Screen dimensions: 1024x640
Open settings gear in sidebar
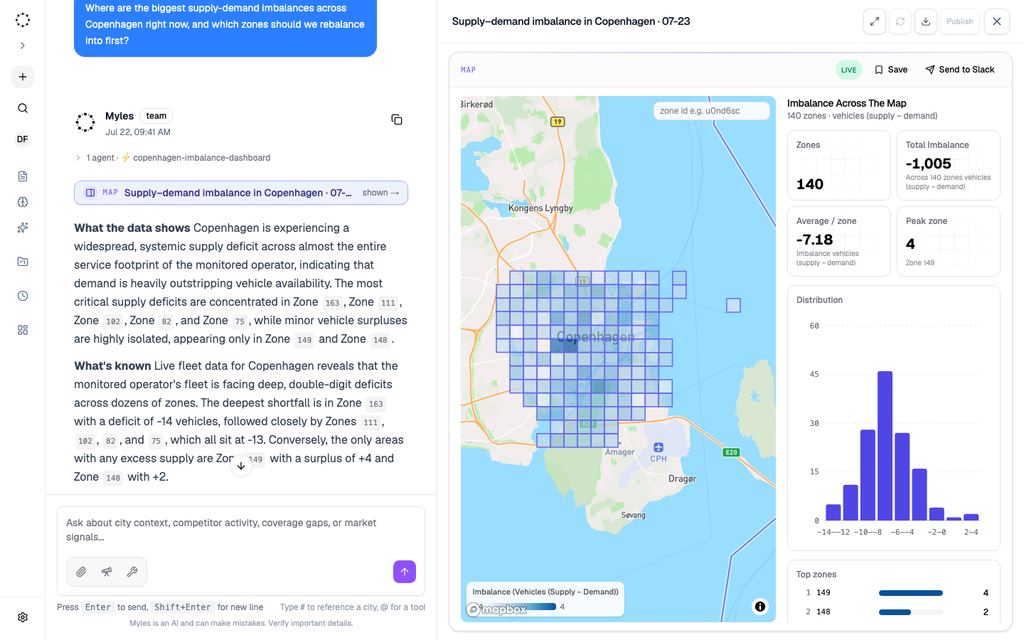[x=22, y=617]
